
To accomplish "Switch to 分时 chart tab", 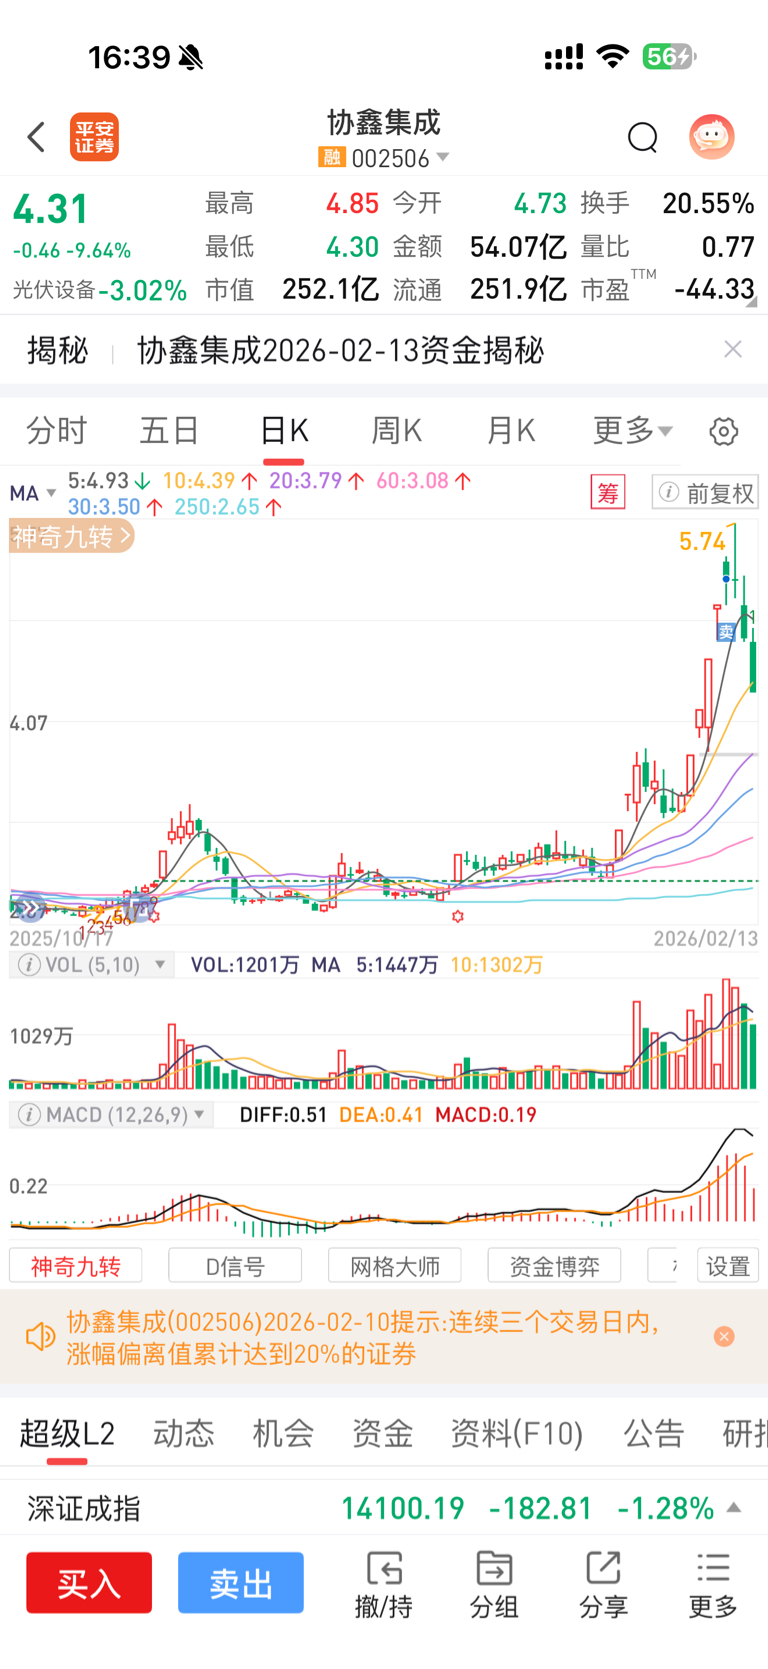I will point(57,431).
